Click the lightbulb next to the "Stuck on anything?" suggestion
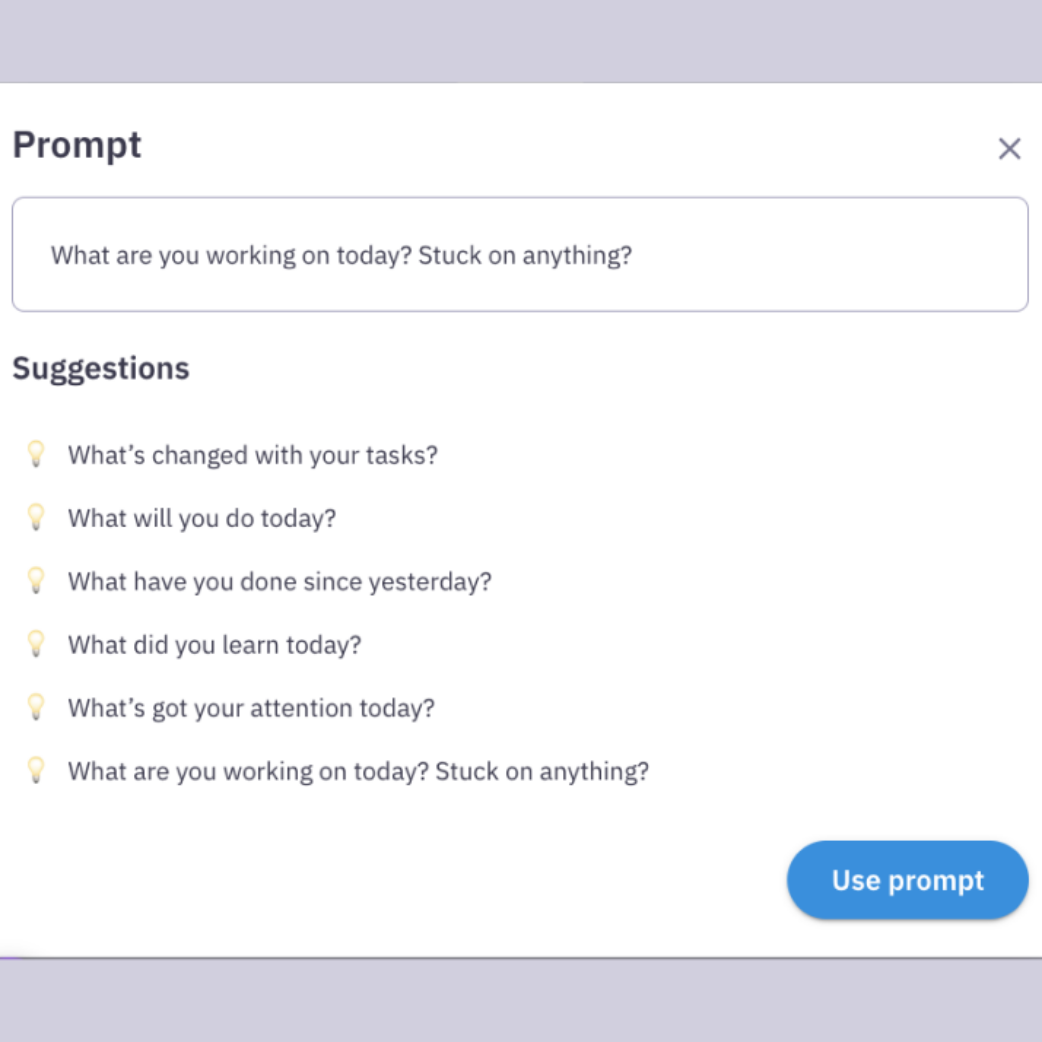Viewport: 1042px width, 1042px height. pyautogui.click(x=36, y=771)
